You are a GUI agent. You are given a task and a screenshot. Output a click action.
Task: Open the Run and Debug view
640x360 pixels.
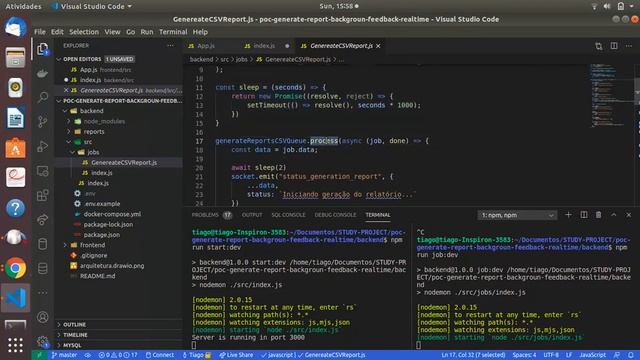[42, 146]
